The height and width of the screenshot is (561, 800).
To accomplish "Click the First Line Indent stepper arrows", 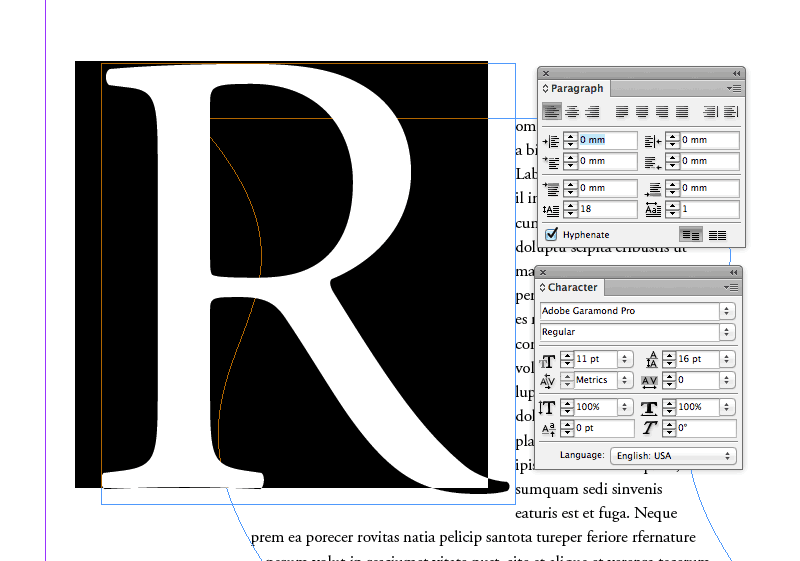I will [570, 161].
